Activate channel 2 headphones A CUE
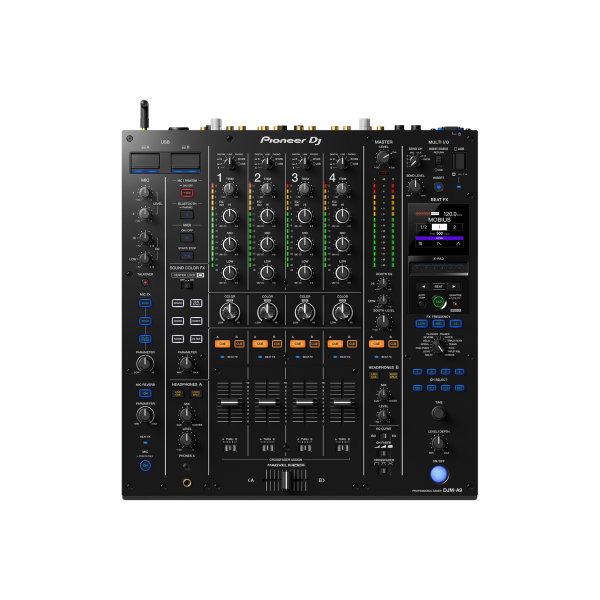This screenshot has width=600, height=600. pyautogui.click(x=260, y=344)
